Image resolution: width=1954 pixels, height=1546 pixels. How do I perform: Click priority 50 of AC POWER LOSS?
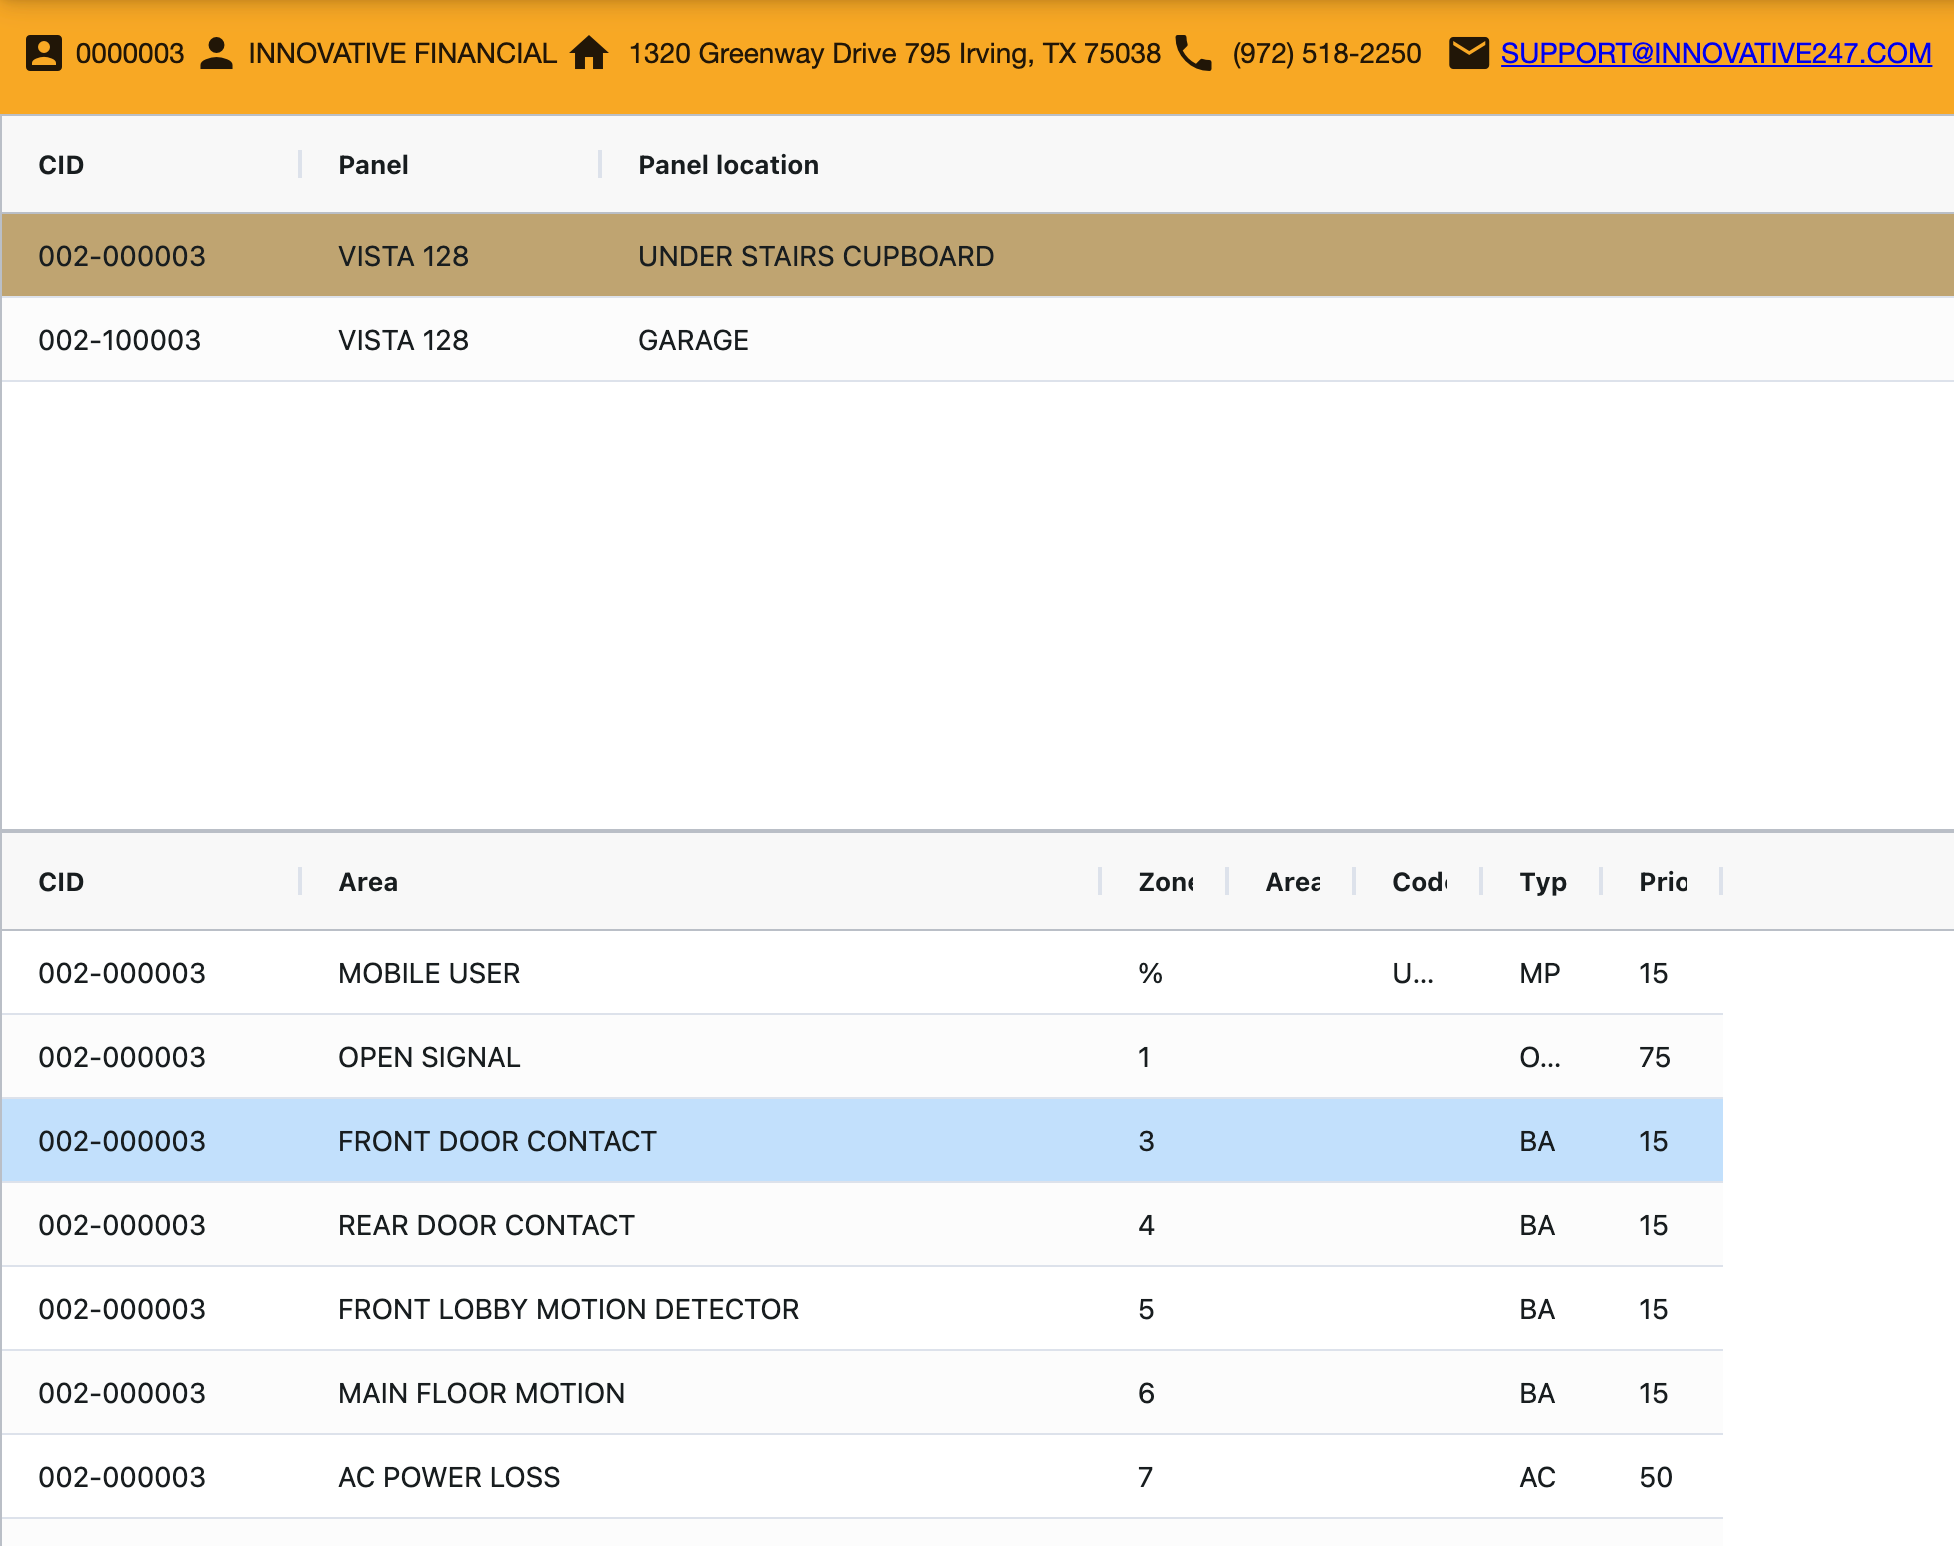[x=1655, y=1477]
